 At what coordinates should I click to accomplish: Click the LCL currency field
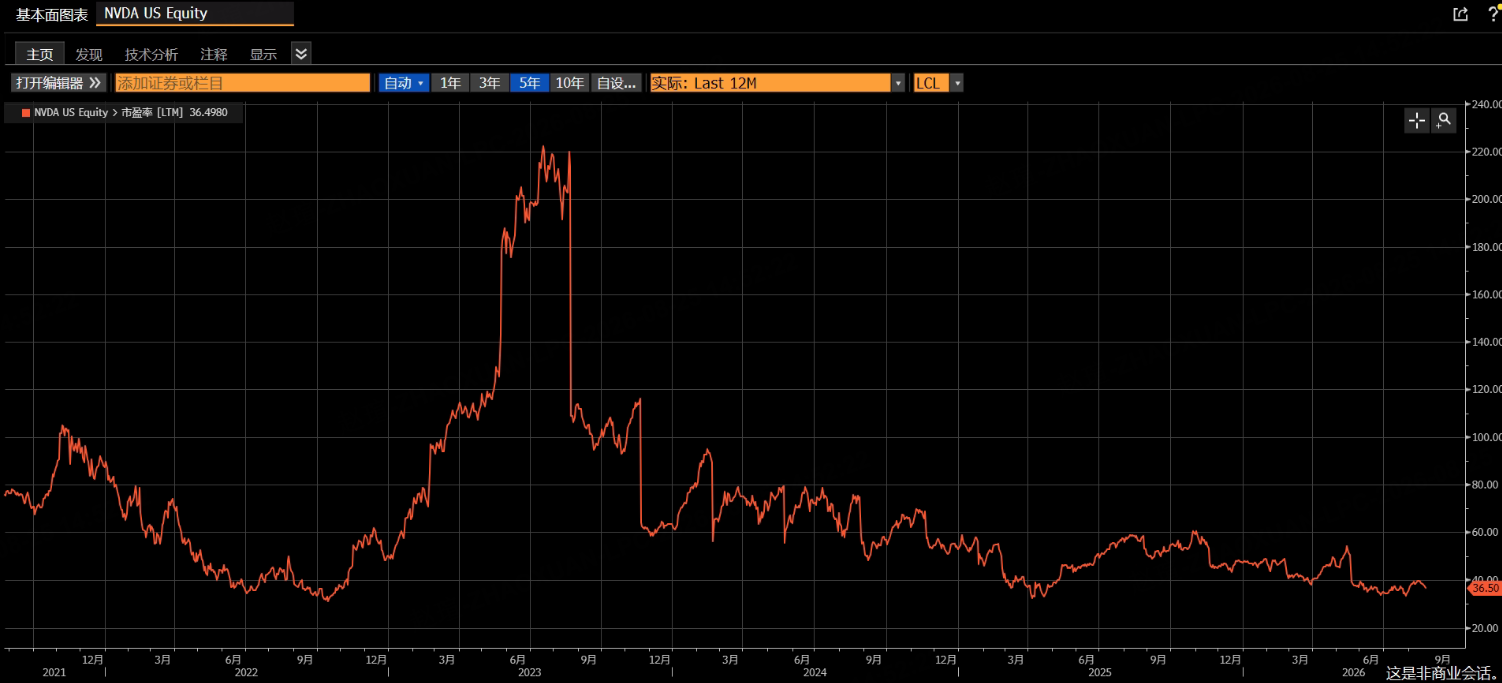click(931, 83)
